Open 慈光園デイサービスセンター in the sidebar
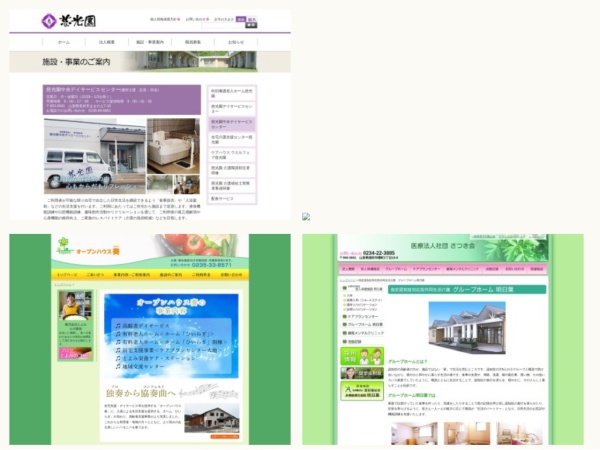Image resolution: width=600 pixels, height=450 pixels. pos(232,109)
